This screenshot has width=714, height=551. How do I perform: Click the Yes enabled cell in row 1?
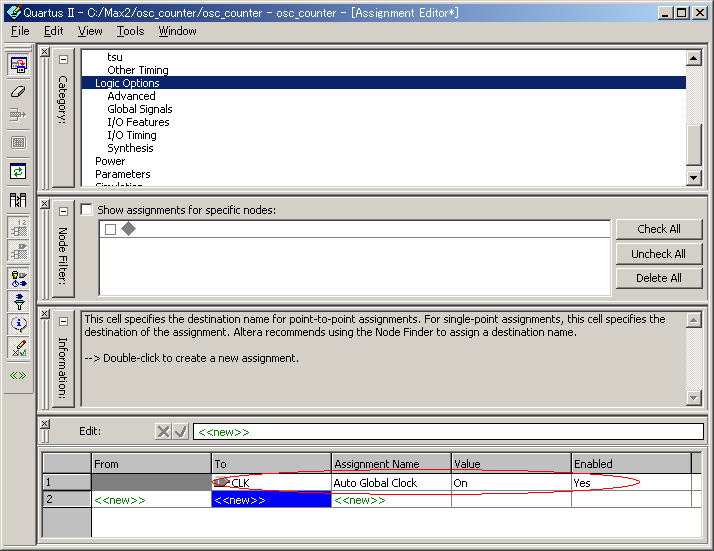click(631, 483)
